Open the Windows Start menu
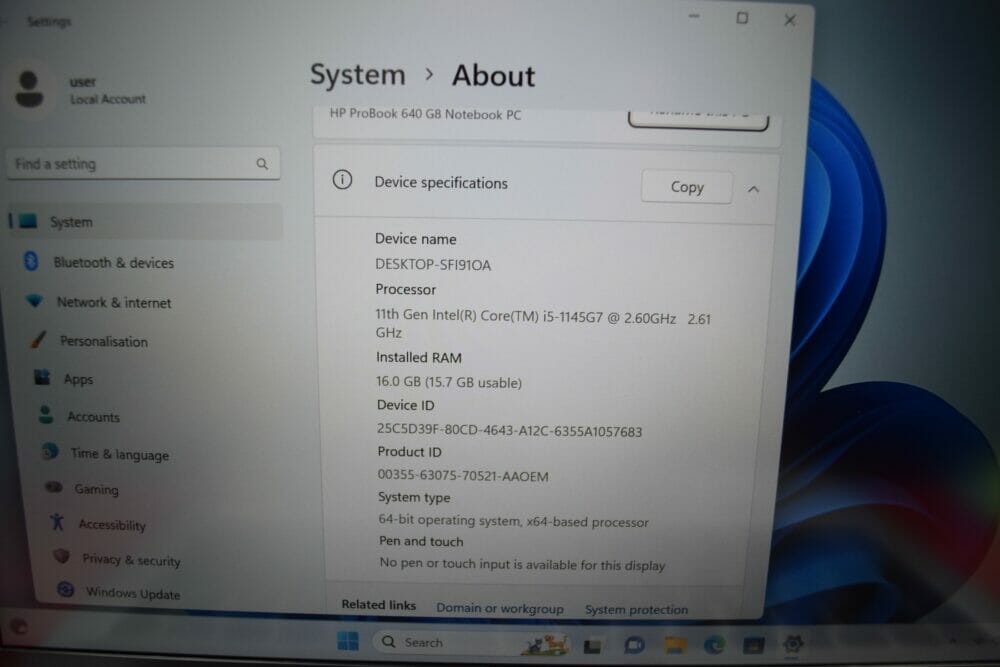Viewport: 1000px width, 667px height. (348, 641)
